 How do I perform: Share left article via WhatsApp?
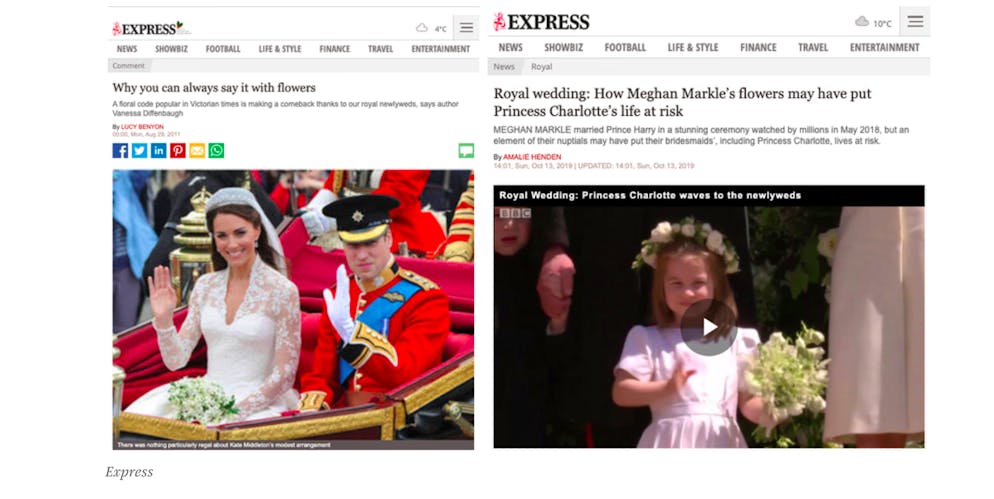coord(216,150)
